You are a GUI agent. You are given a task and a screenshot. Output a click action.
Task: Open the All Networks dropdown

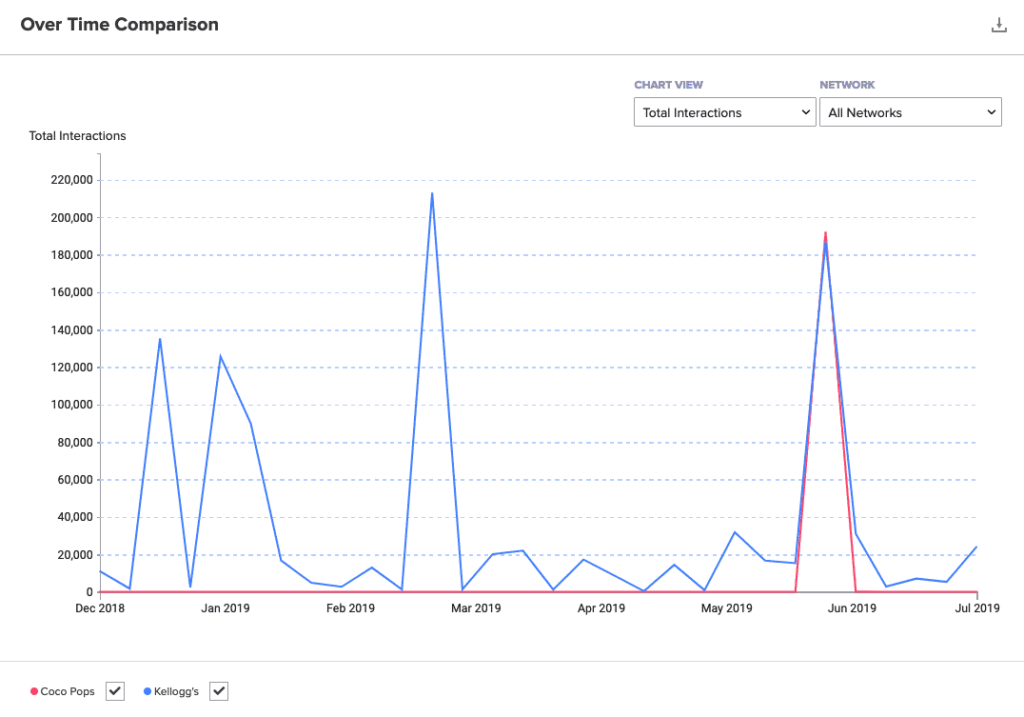click(x=910, y=113)
